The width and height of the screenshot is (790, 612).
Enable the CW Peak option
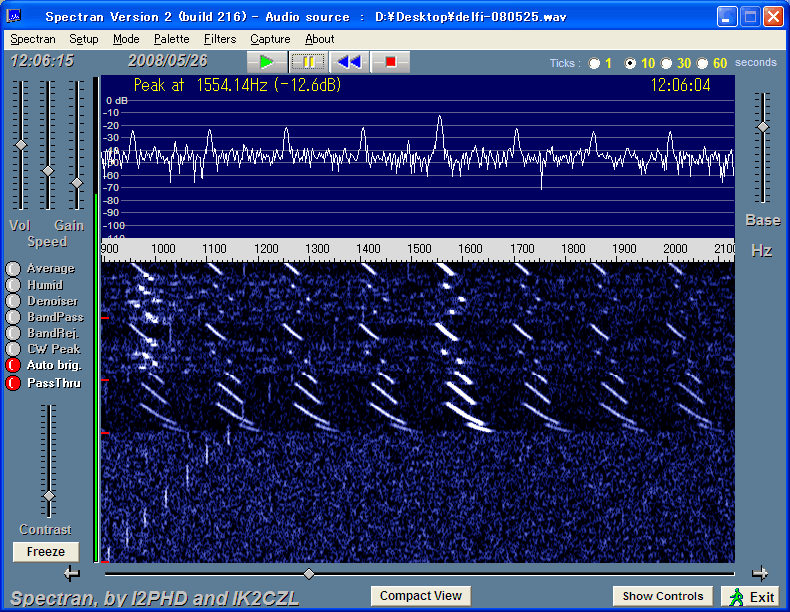pos(13,349)
